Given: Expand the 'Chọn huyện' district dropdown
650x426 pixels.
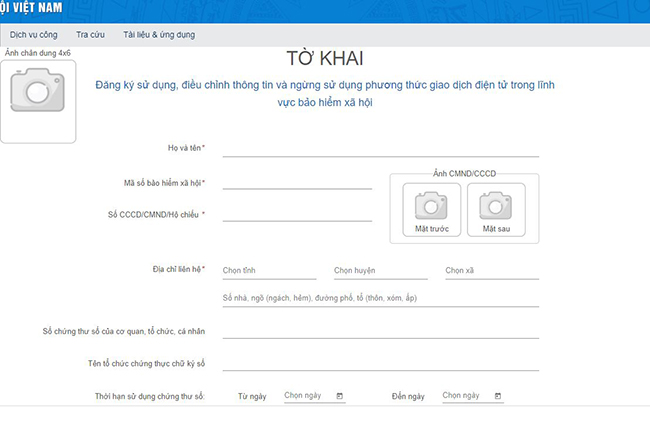Looking at the screenshot, I should pyautogui.click(x=380, y=270).
